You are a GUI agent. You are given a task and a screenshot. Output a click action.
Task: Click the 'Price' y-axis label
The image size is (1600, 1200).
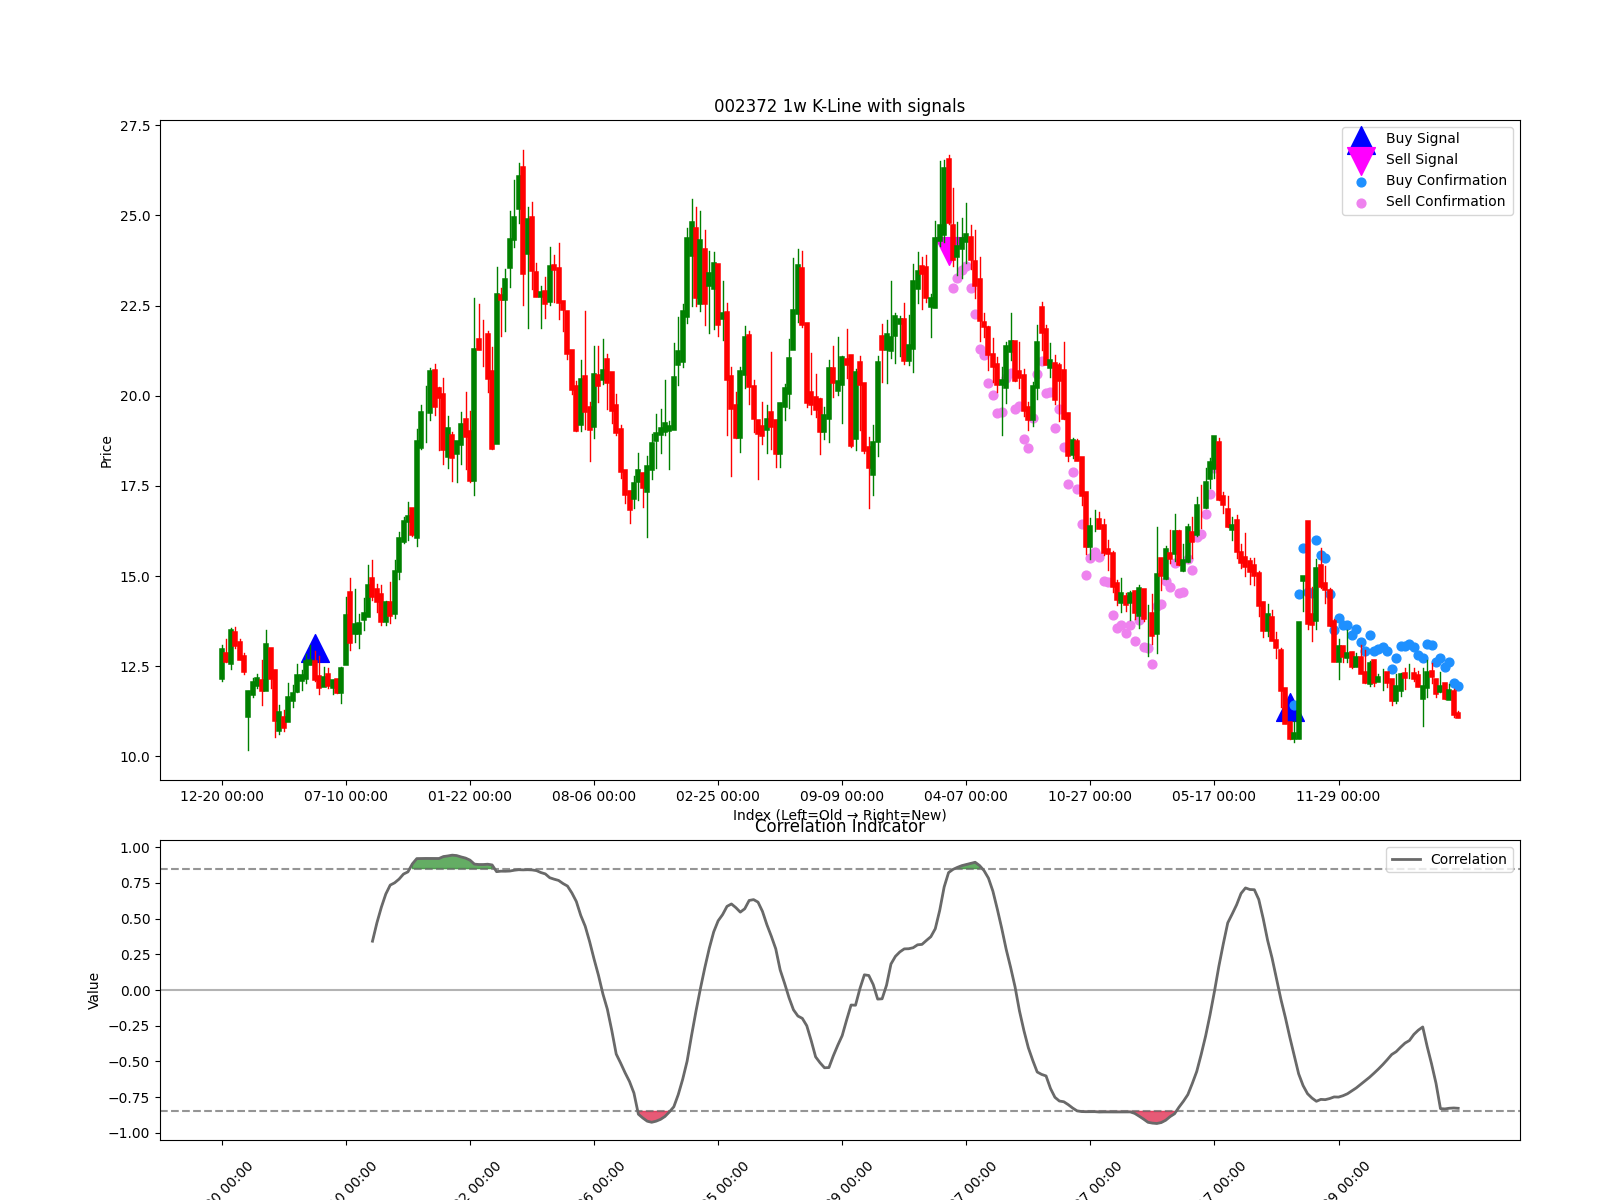point(106,452)
